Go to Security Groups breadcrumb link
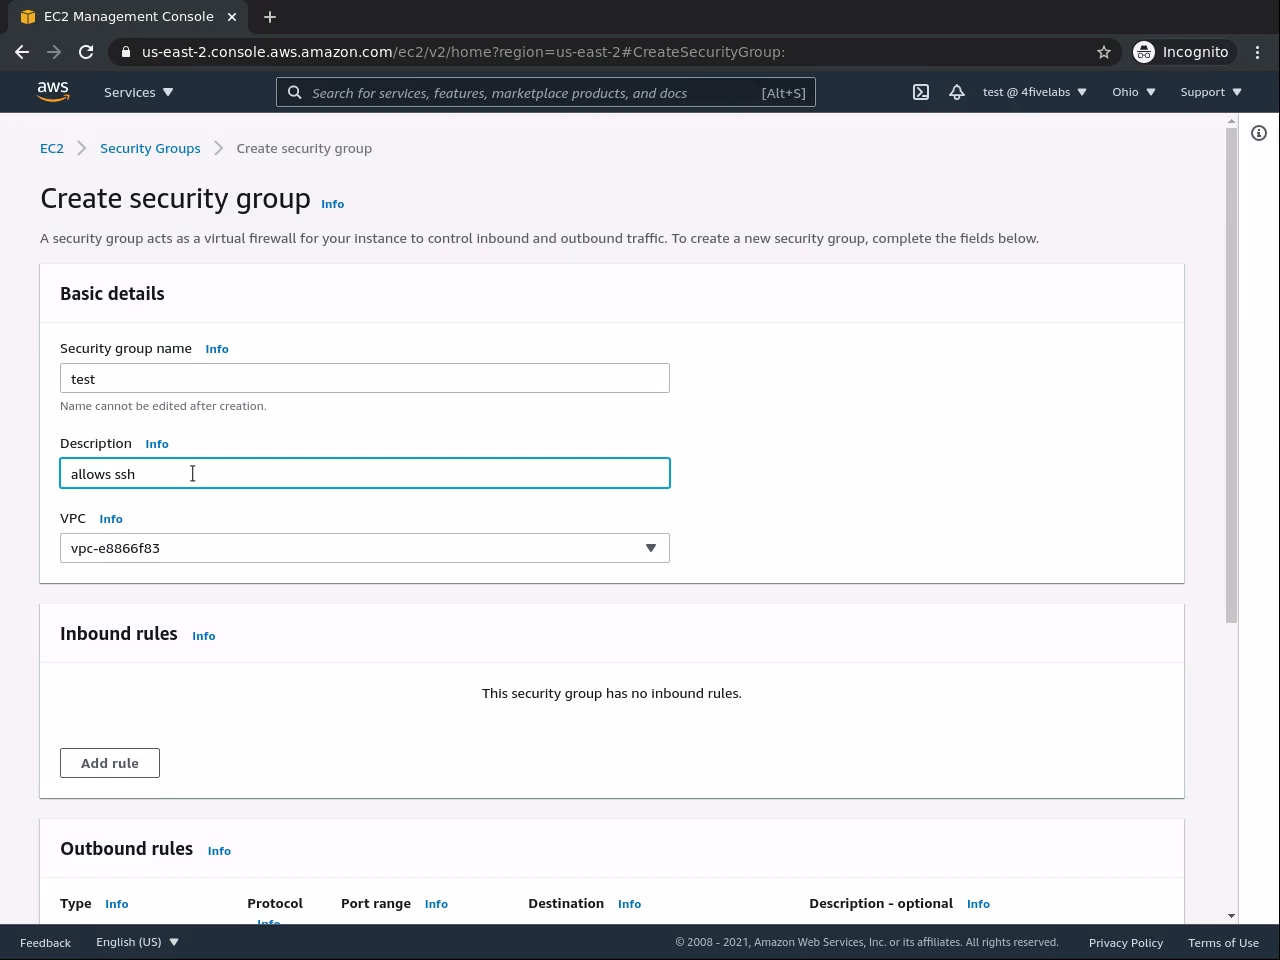 [x=150, y=148]
